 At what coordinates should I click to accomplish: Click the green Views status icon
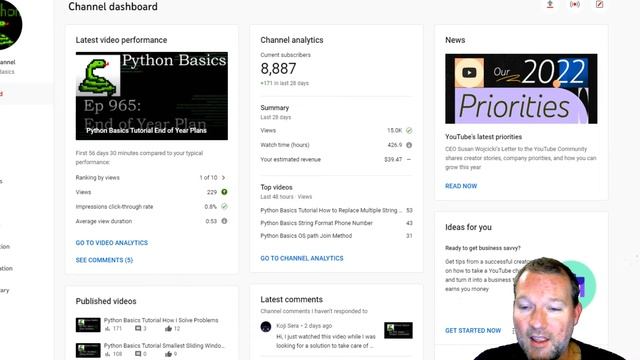tap(224, 192)
